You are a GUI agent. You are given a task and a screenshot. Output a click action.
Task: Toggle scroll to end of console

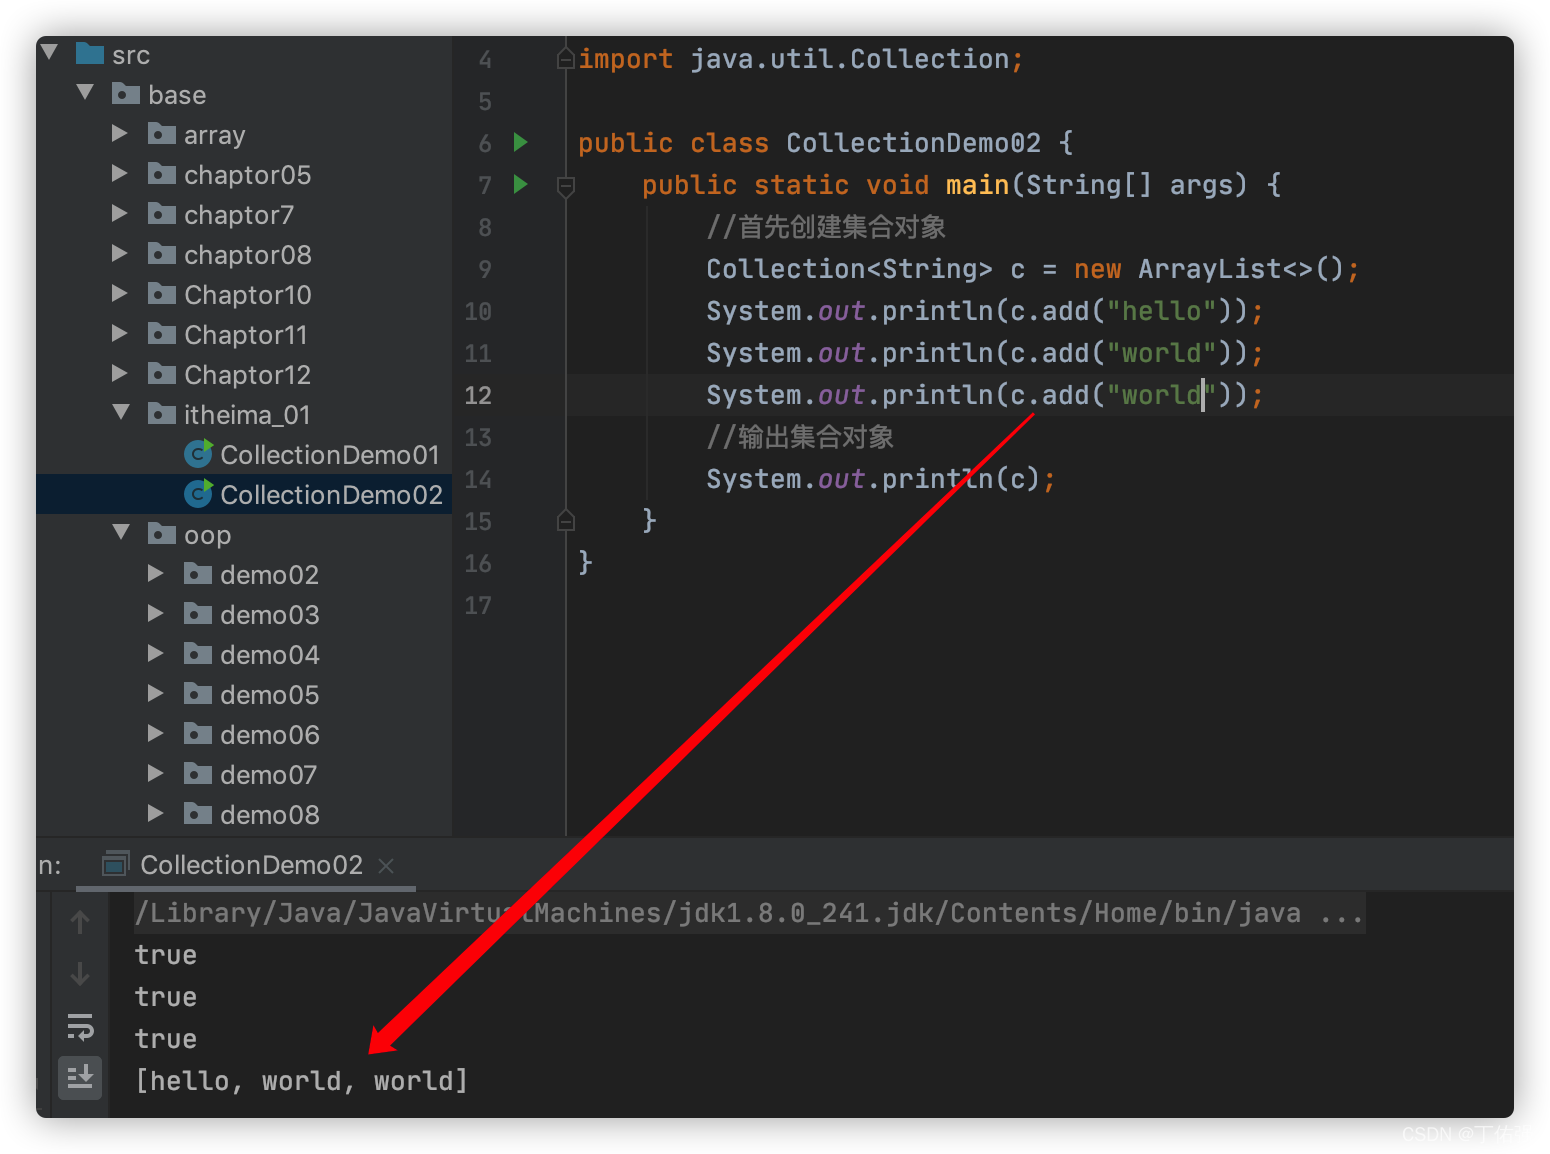pyautogui.click(x=80, y=1077)
